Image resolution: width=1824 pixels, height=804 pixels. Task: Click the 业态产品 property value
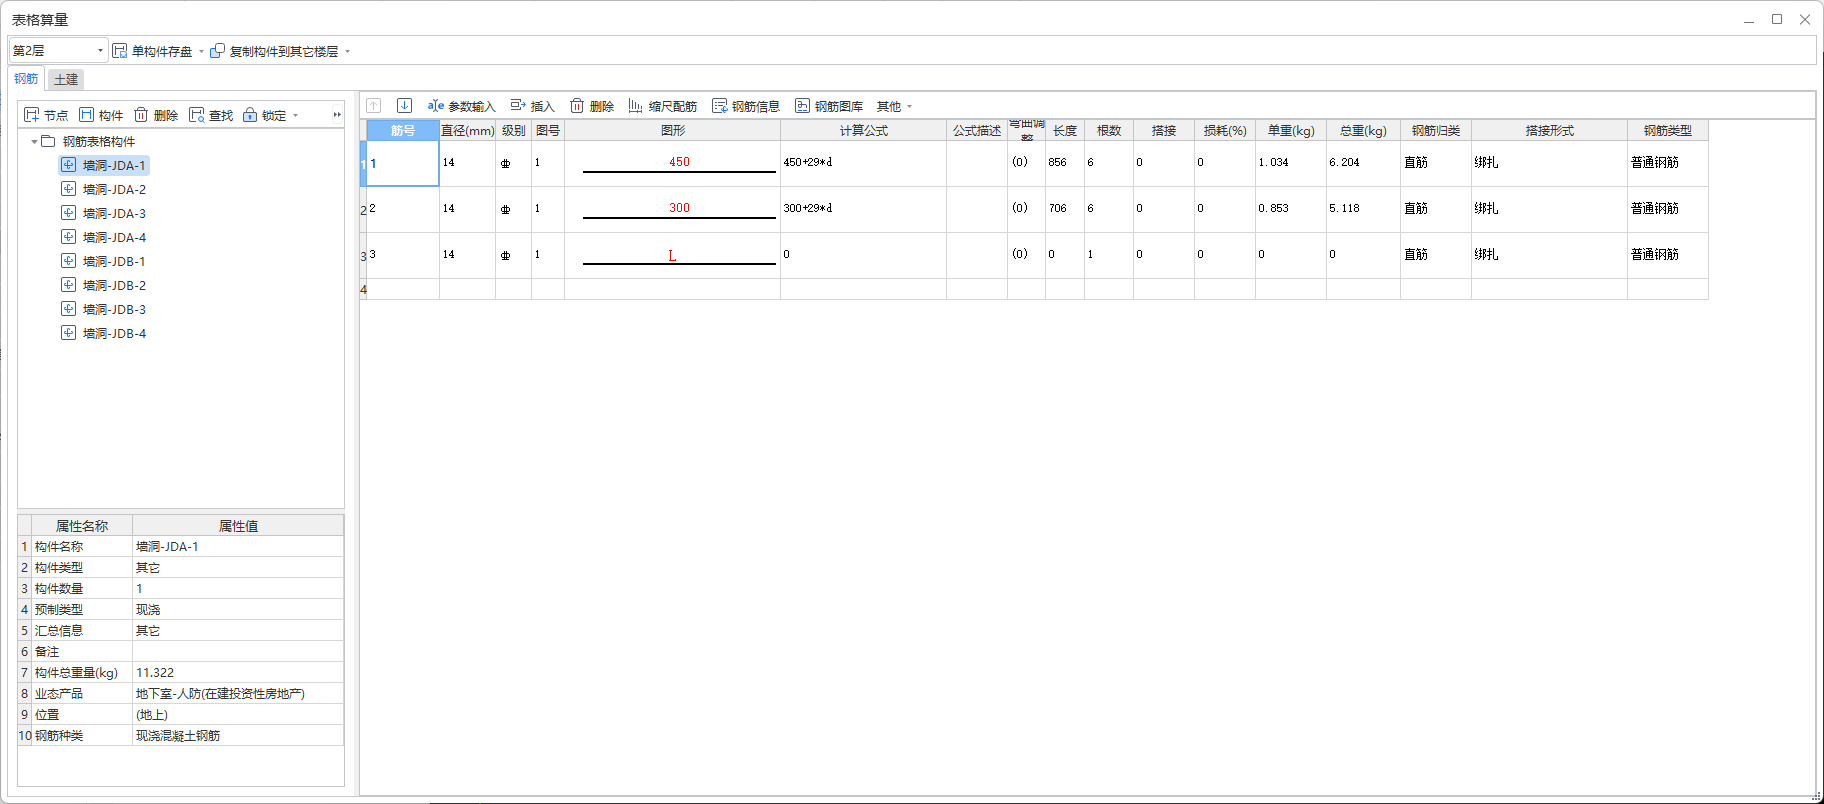238,694
